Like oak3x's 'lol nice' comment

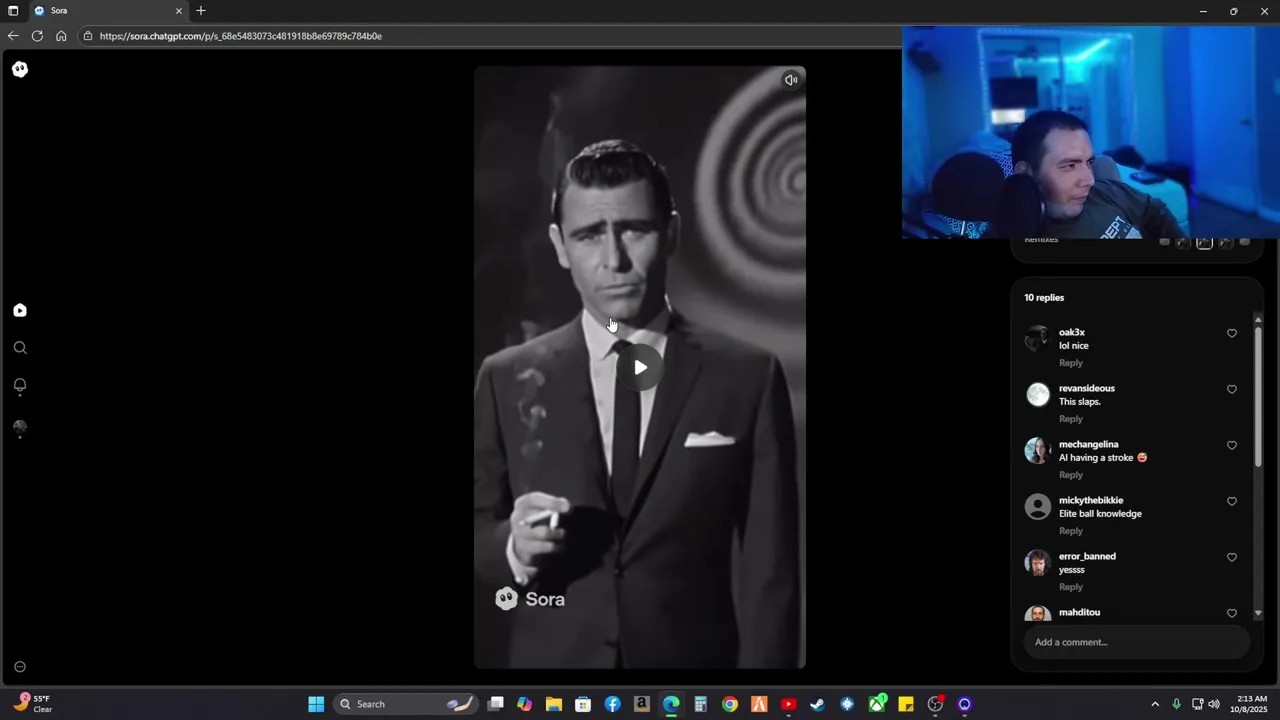pos(1232,333)
